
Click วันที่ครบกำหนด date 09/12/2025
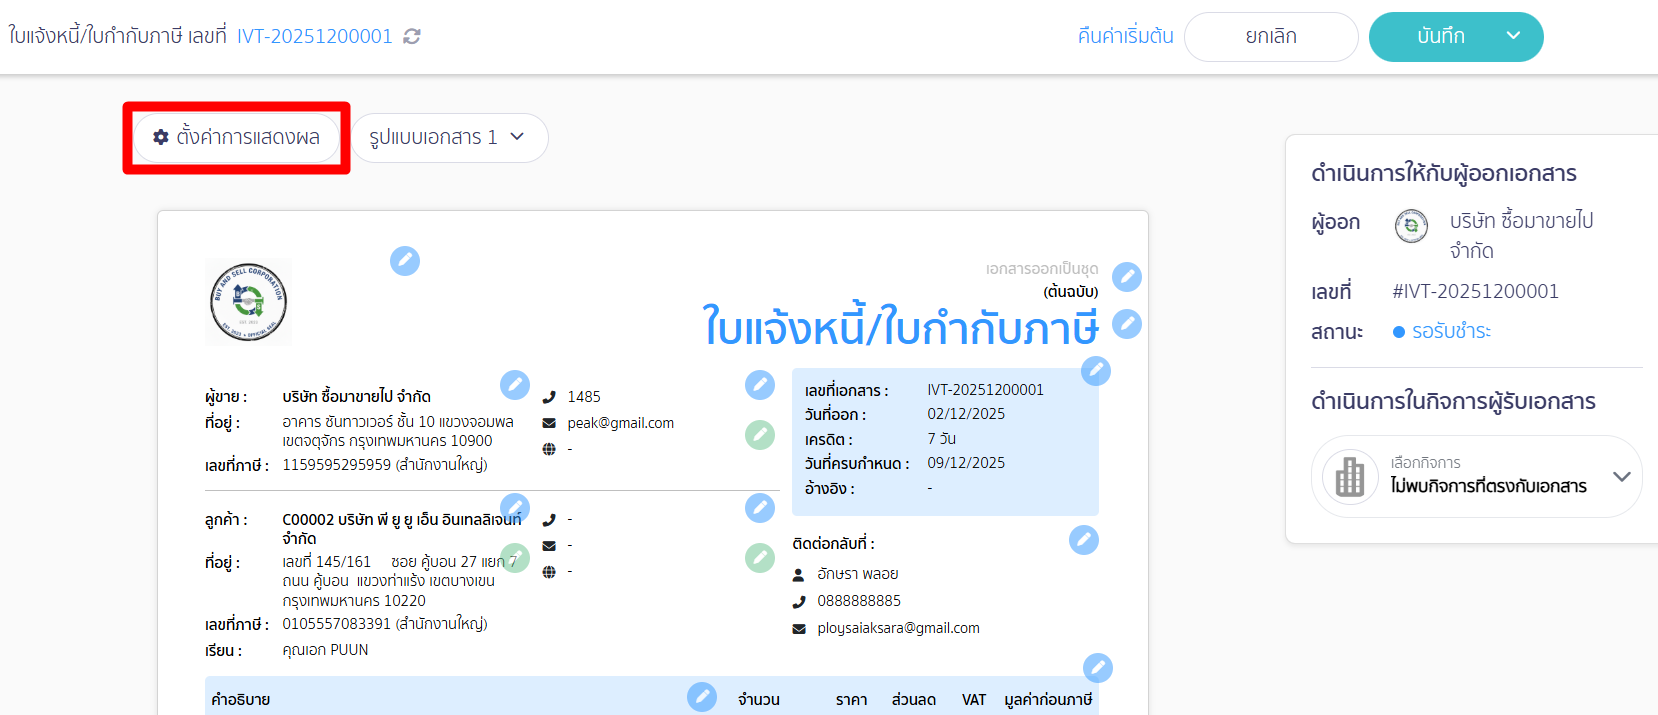click(966, 463)
